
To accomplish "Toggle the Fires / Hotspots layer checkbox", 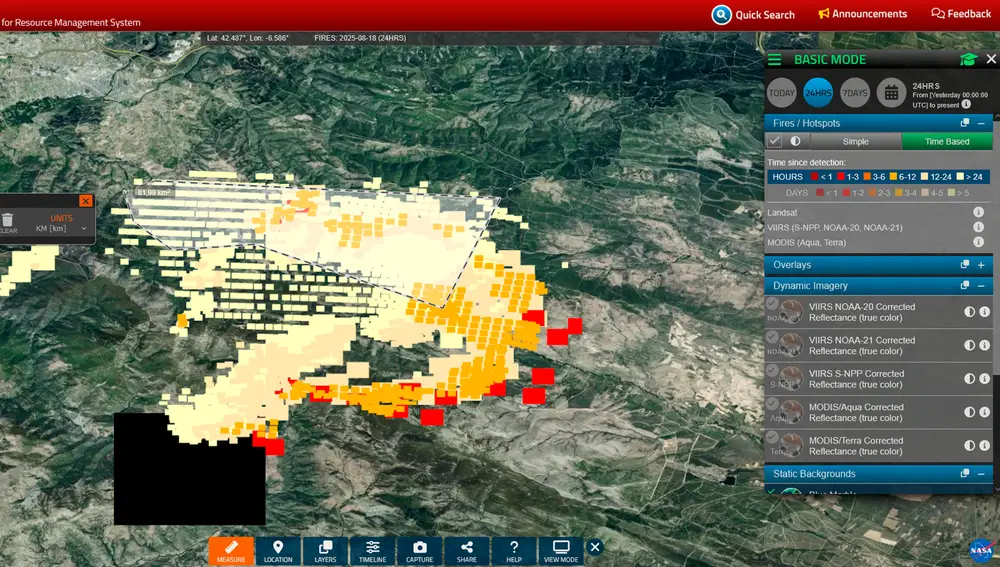I will [775, 142].
